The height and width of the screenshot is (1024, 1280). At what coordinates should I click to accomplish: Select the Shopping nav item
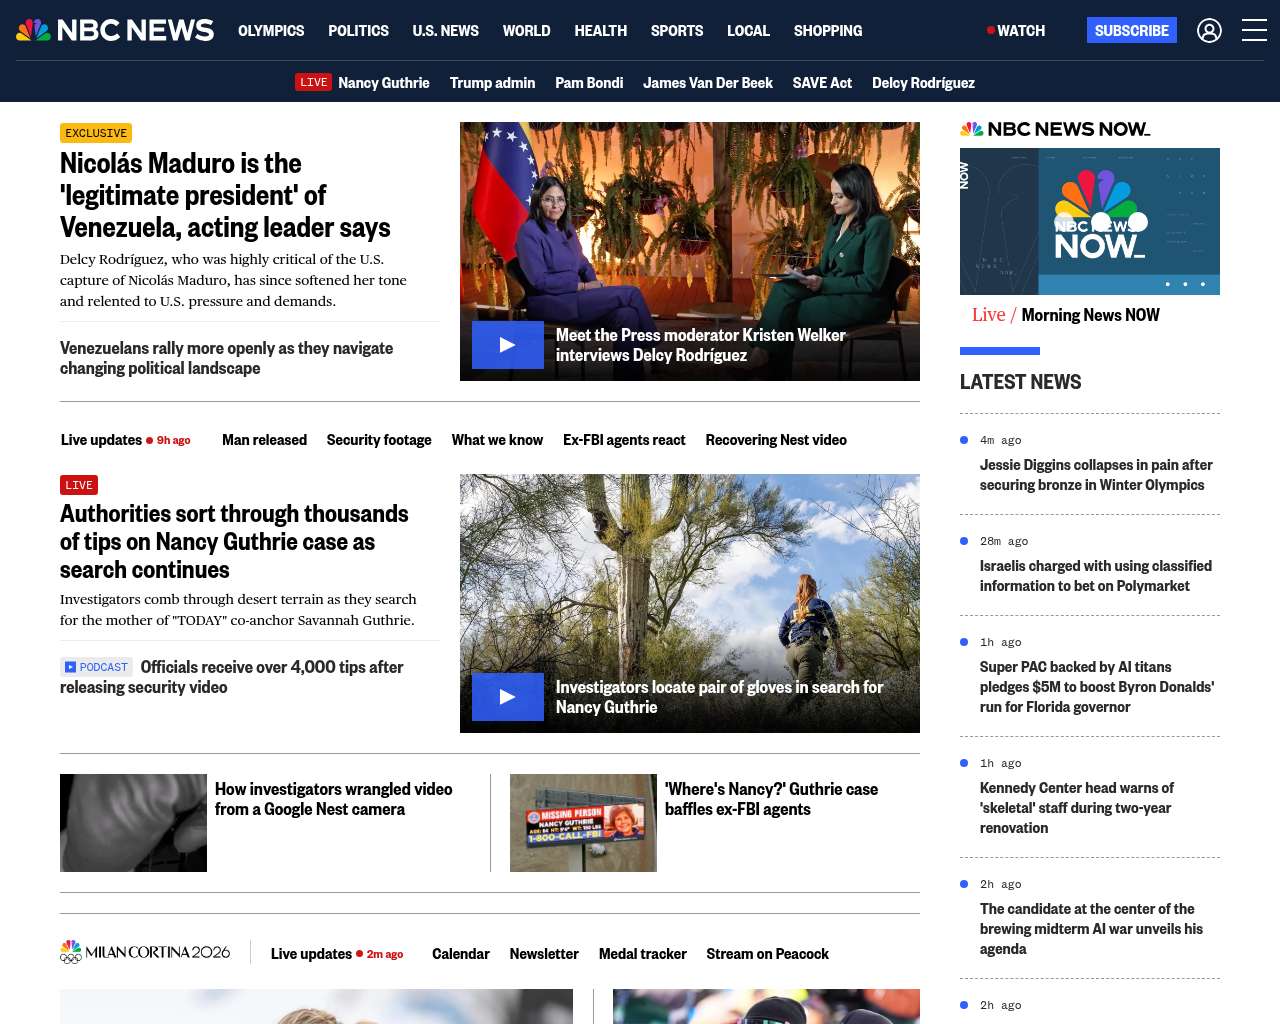pos(827,31)
